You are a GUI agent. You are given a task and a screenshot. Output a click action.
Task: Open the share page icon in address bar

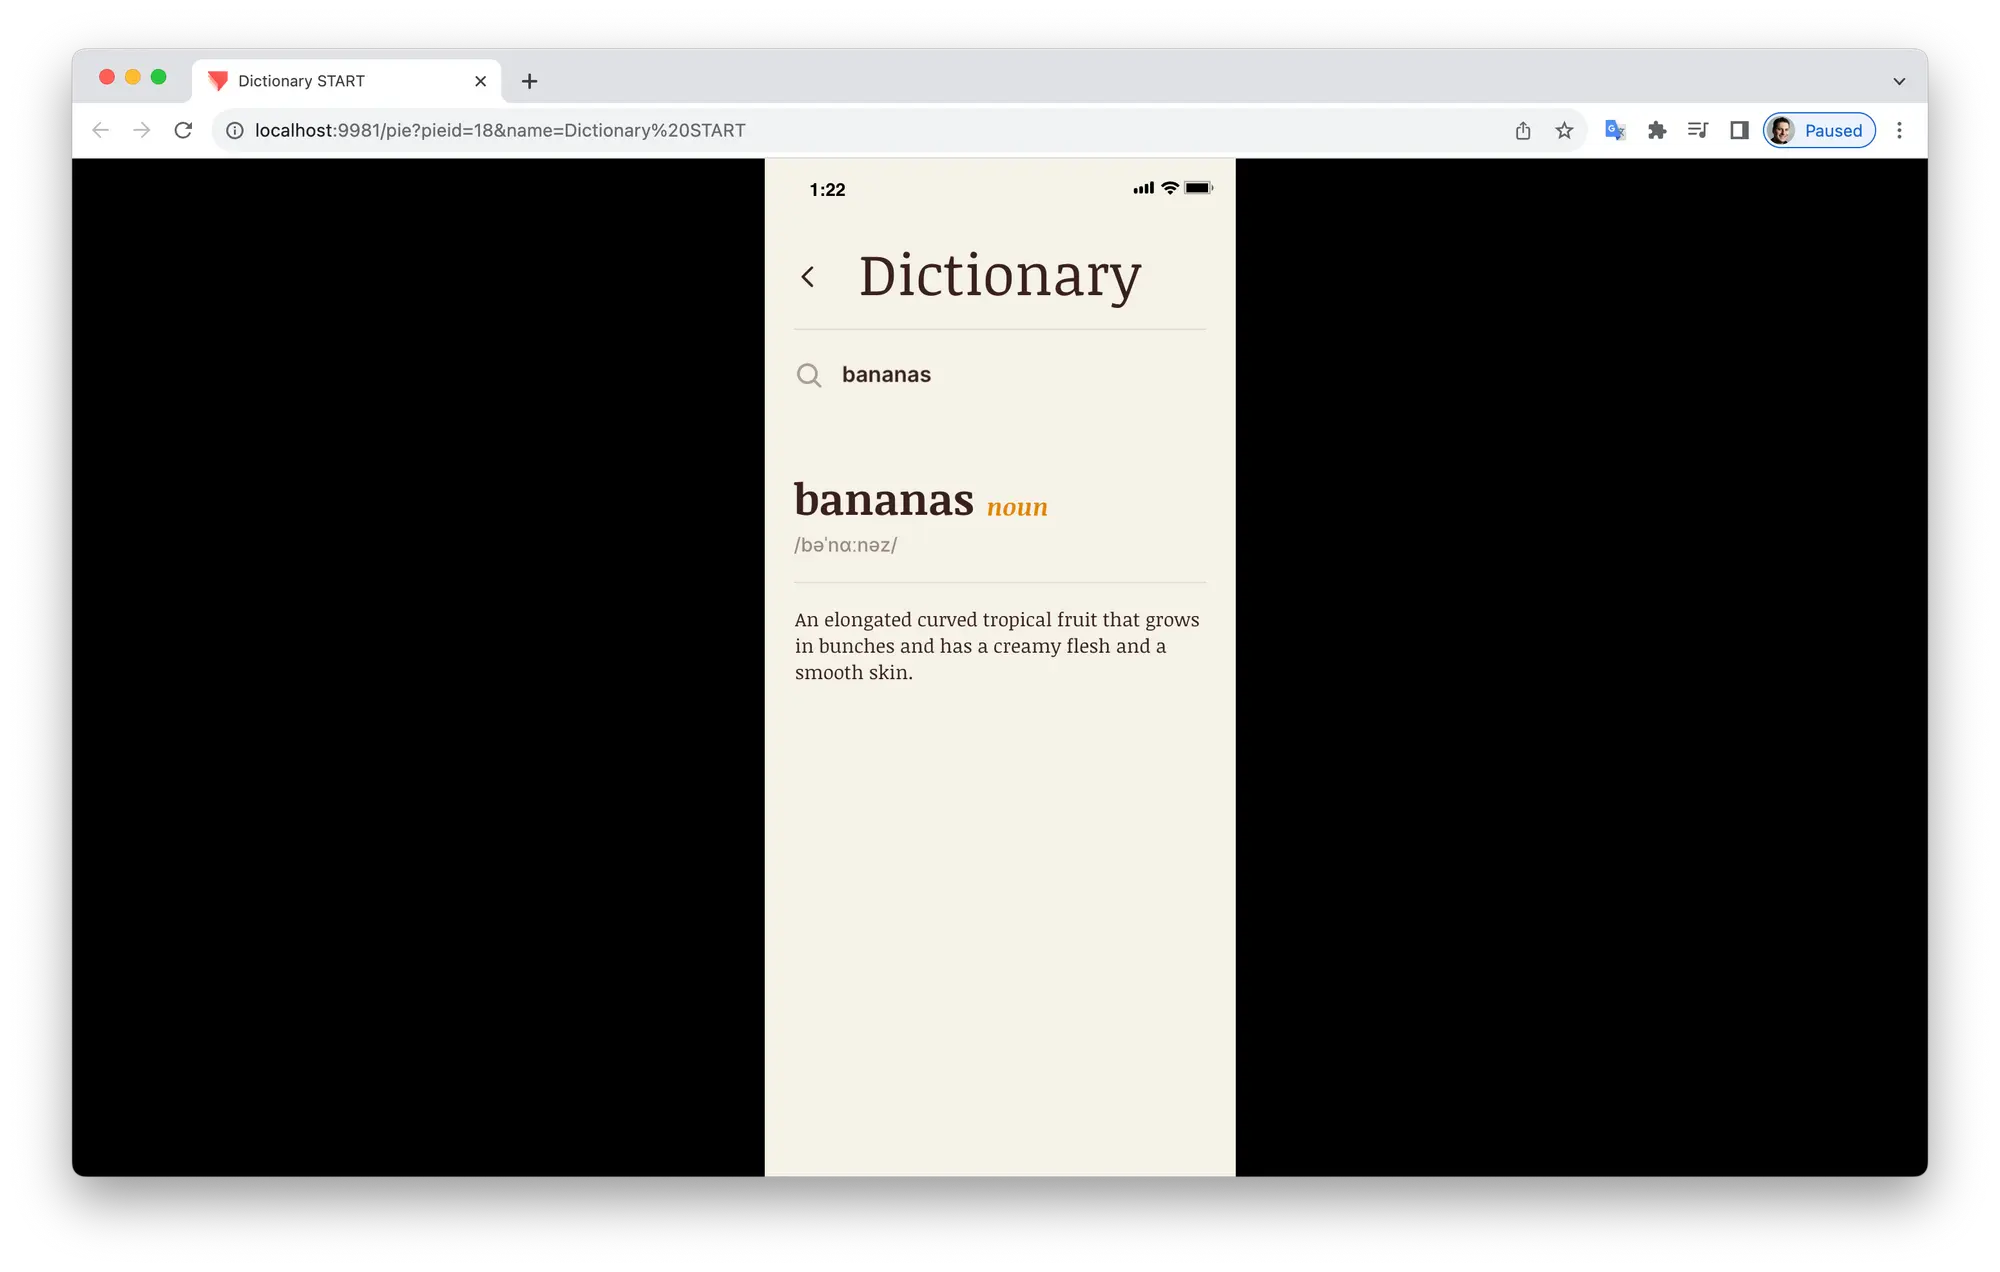1523,130
